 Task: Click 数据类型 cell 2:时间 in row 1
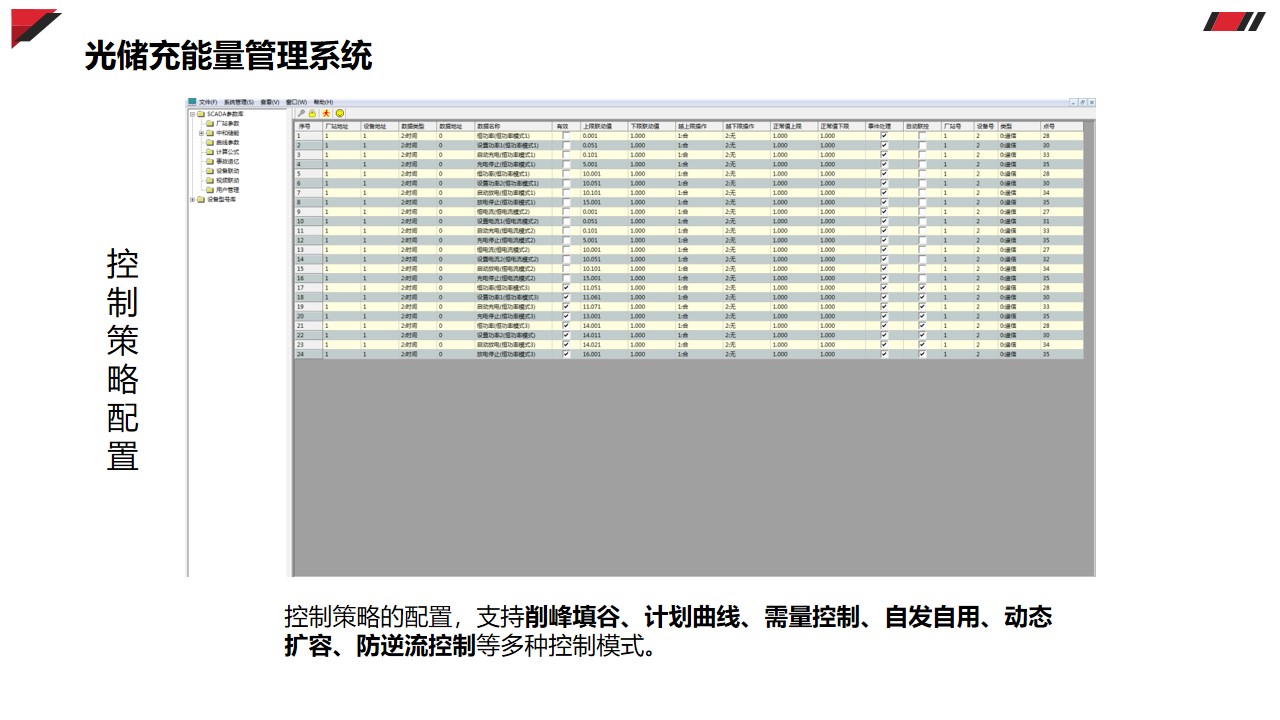tap(418, 135)
